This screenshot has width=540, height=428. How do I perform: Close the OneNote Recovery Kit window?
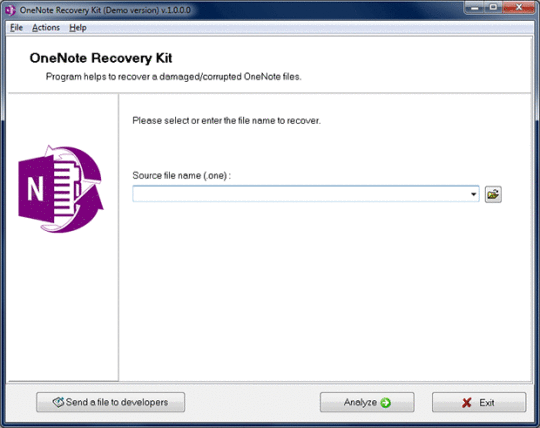(x=518, y=8)
